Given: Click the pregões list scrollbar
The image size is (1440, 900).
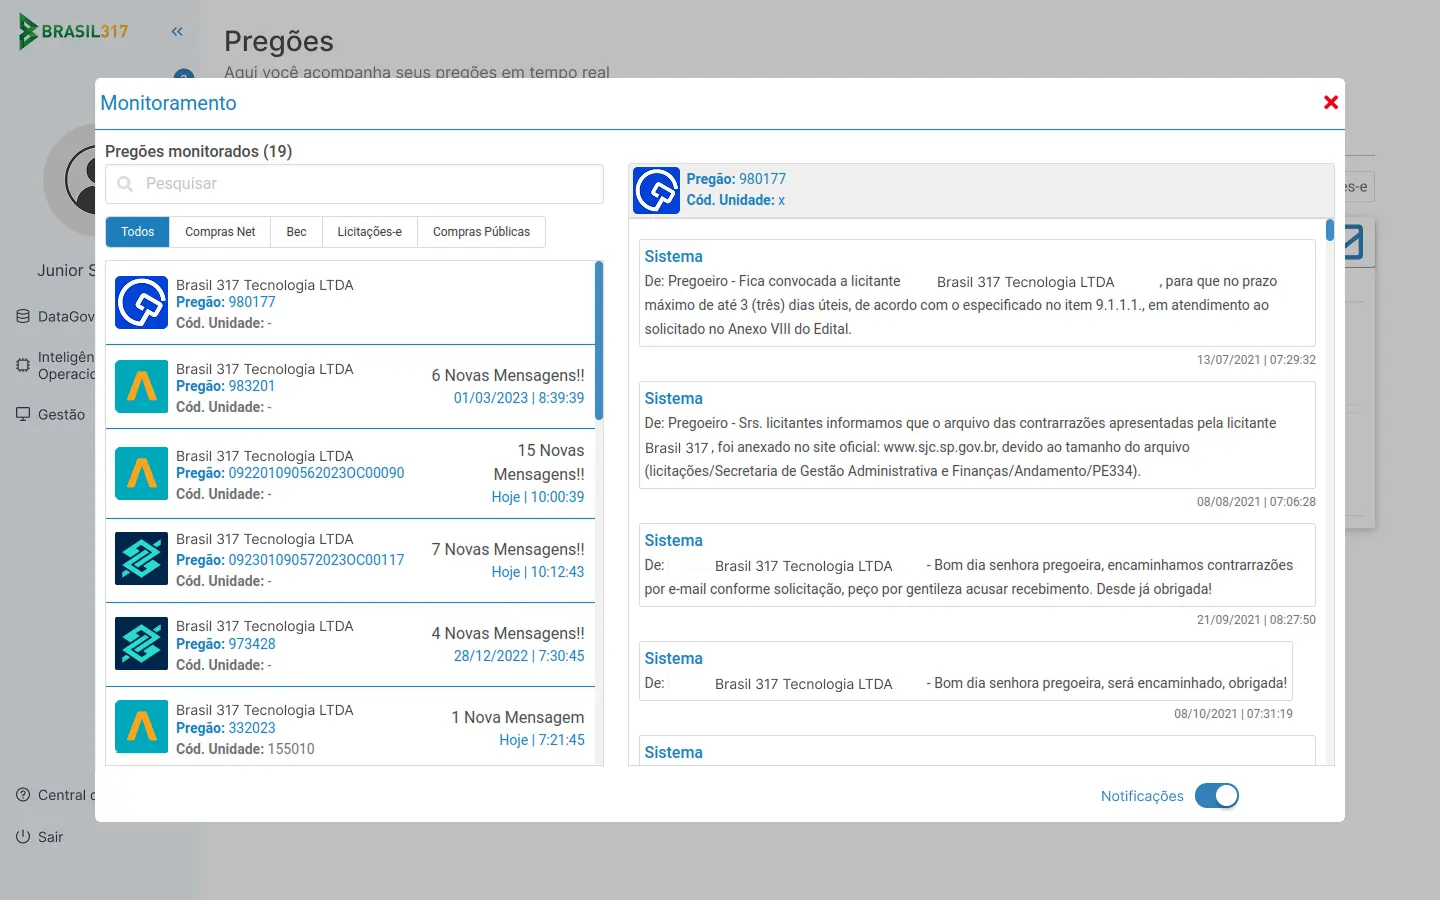Looking at the screenshot, I should click(598, 340).
